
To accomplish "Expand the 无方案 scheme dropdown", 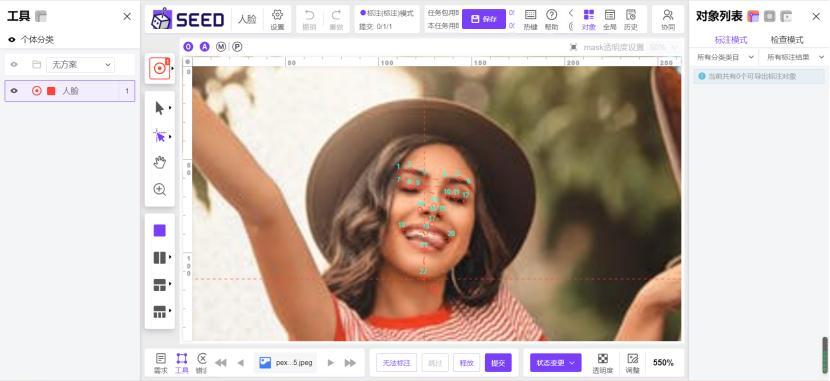I will [x=80, y=65].
